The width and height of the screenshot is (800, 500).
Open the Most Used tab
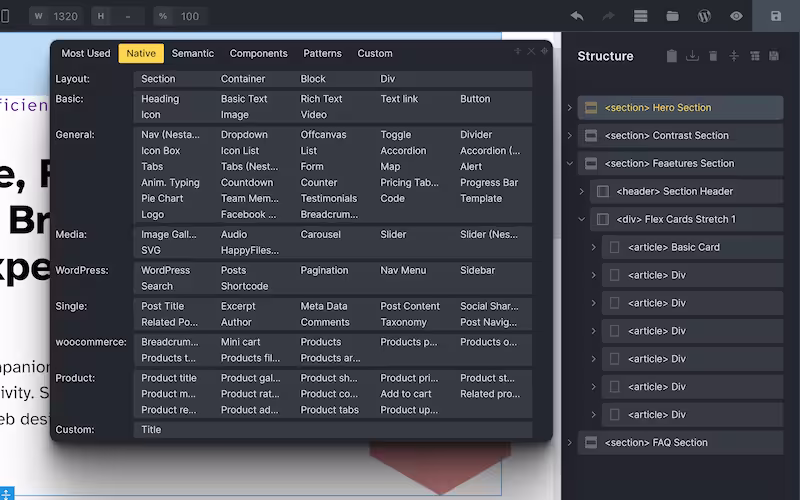(x=86, y=54)
